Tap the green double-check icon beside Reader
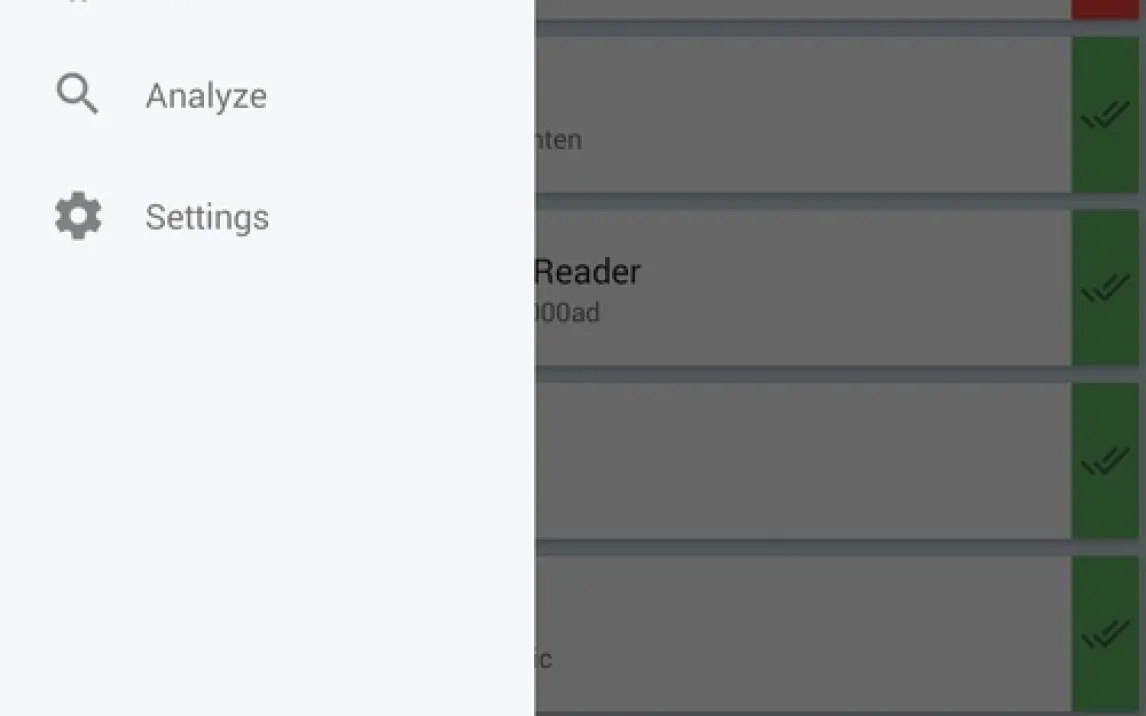The image size is (1146, 716). (x=1105, y=288)
